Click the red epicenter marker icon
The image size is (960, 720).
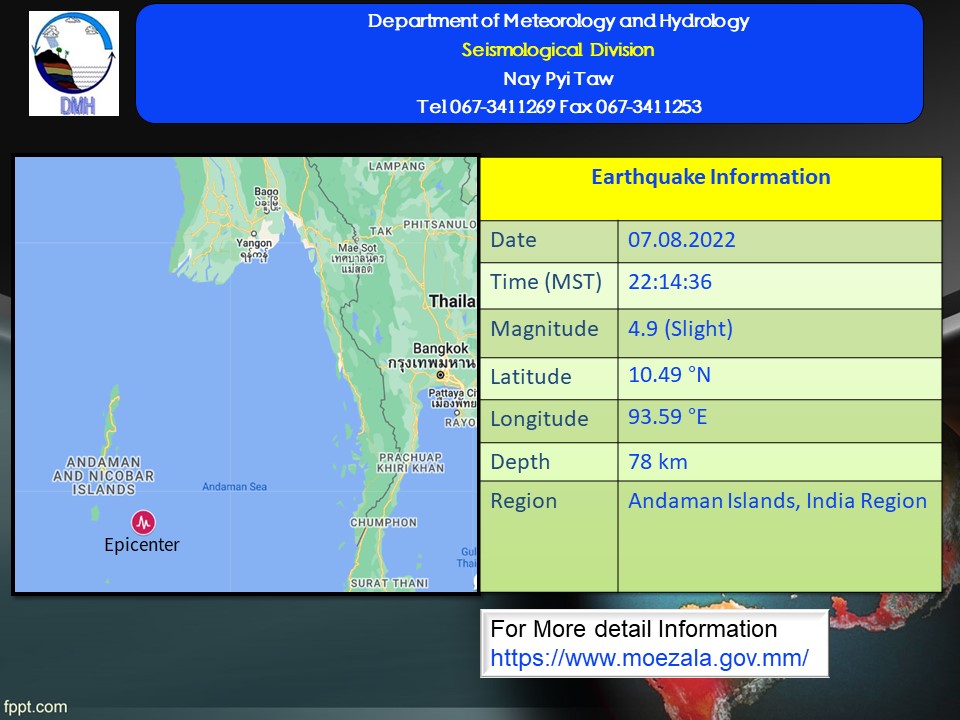tap(143, 522)
